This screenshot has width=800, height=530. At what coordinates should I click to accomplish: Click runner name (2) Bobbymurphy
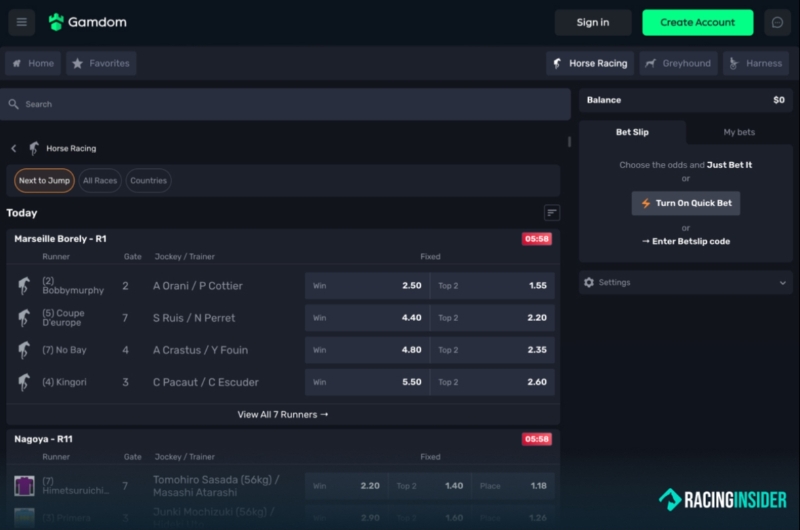[x=73, y=286]
